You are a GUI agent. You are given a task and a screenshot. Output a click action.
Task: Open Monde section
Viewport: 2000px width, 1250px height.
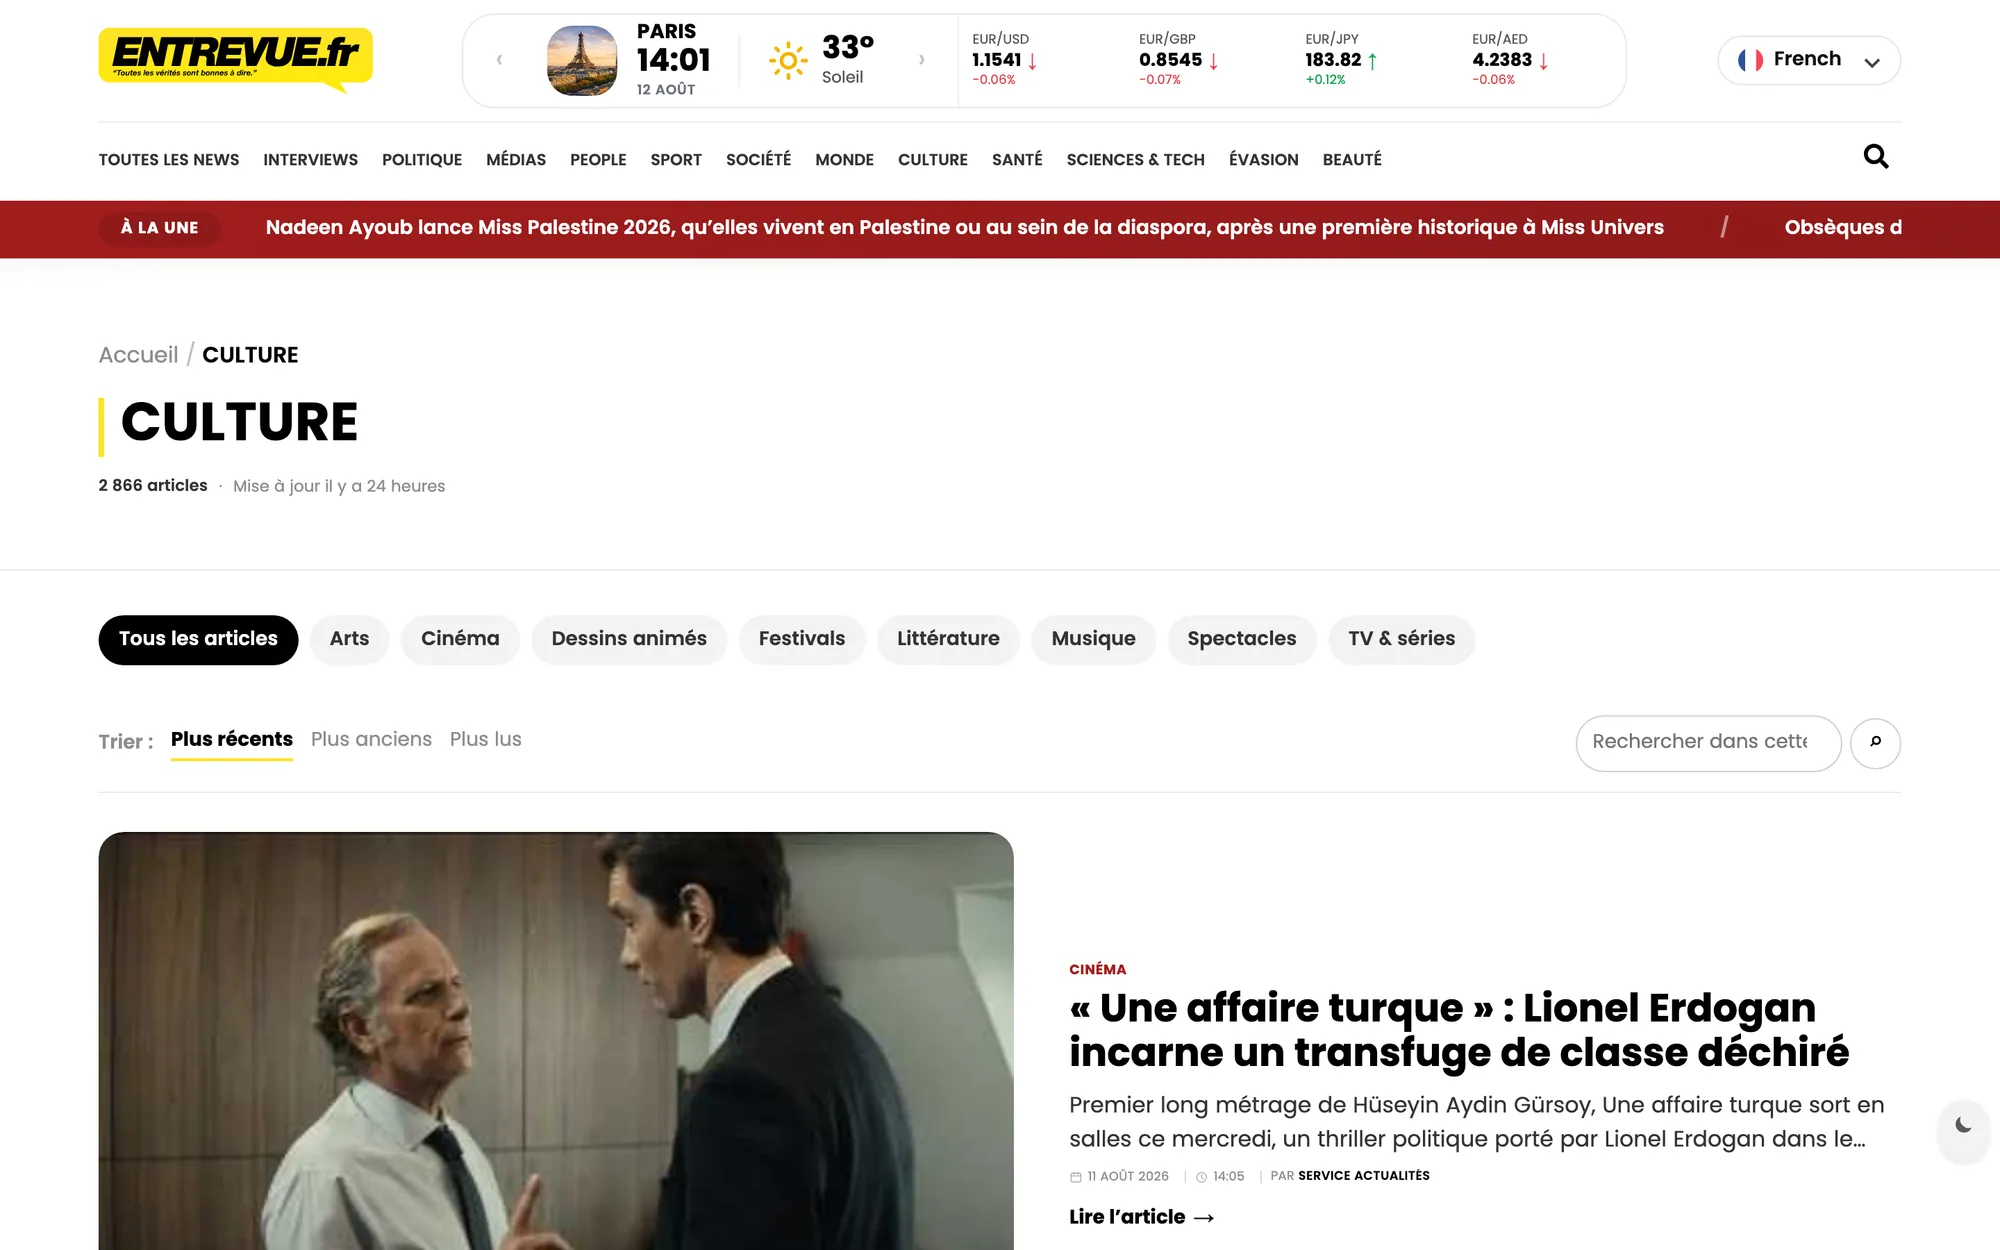point(844,160)
